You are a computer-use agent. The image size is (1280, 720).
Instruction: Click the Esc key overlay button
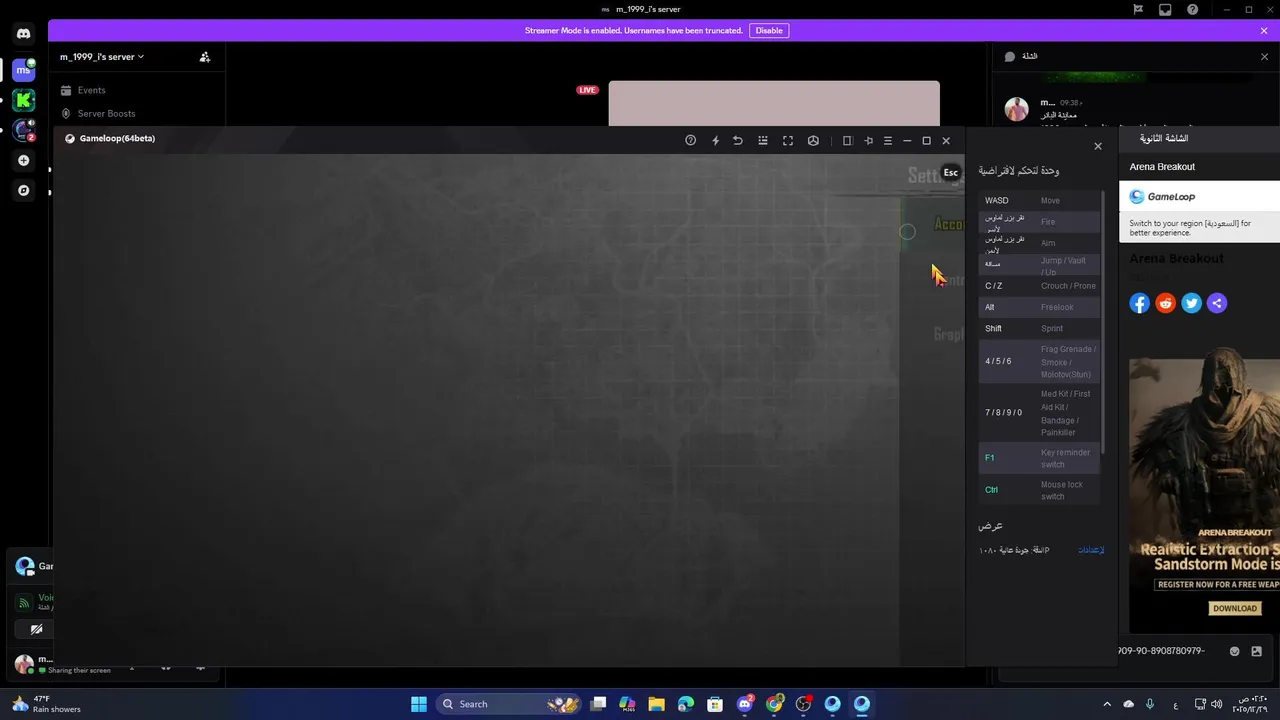[951, 172]
